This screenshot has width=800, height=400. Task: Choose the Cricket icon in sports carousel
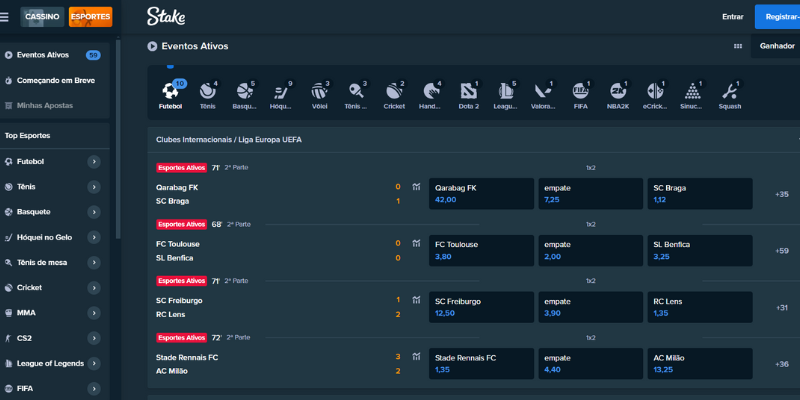[394, 93]
